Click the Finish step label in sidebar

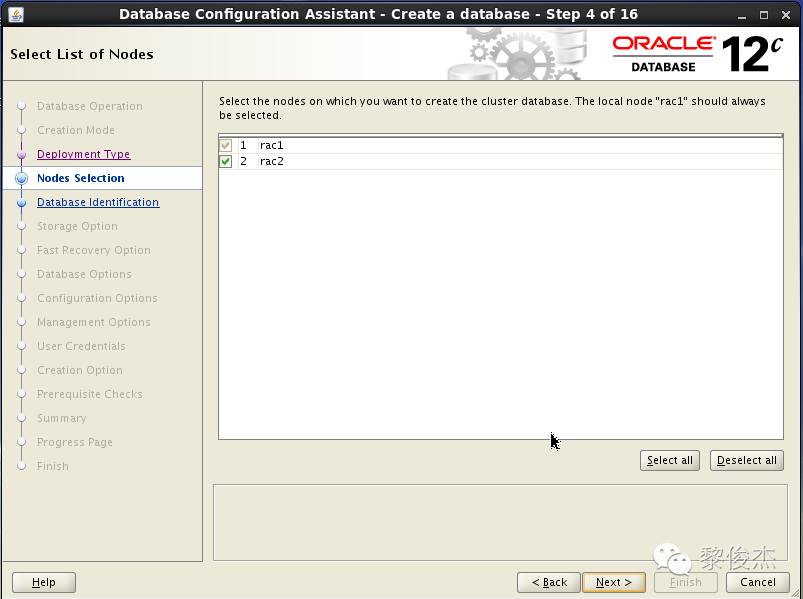(53, 466)
